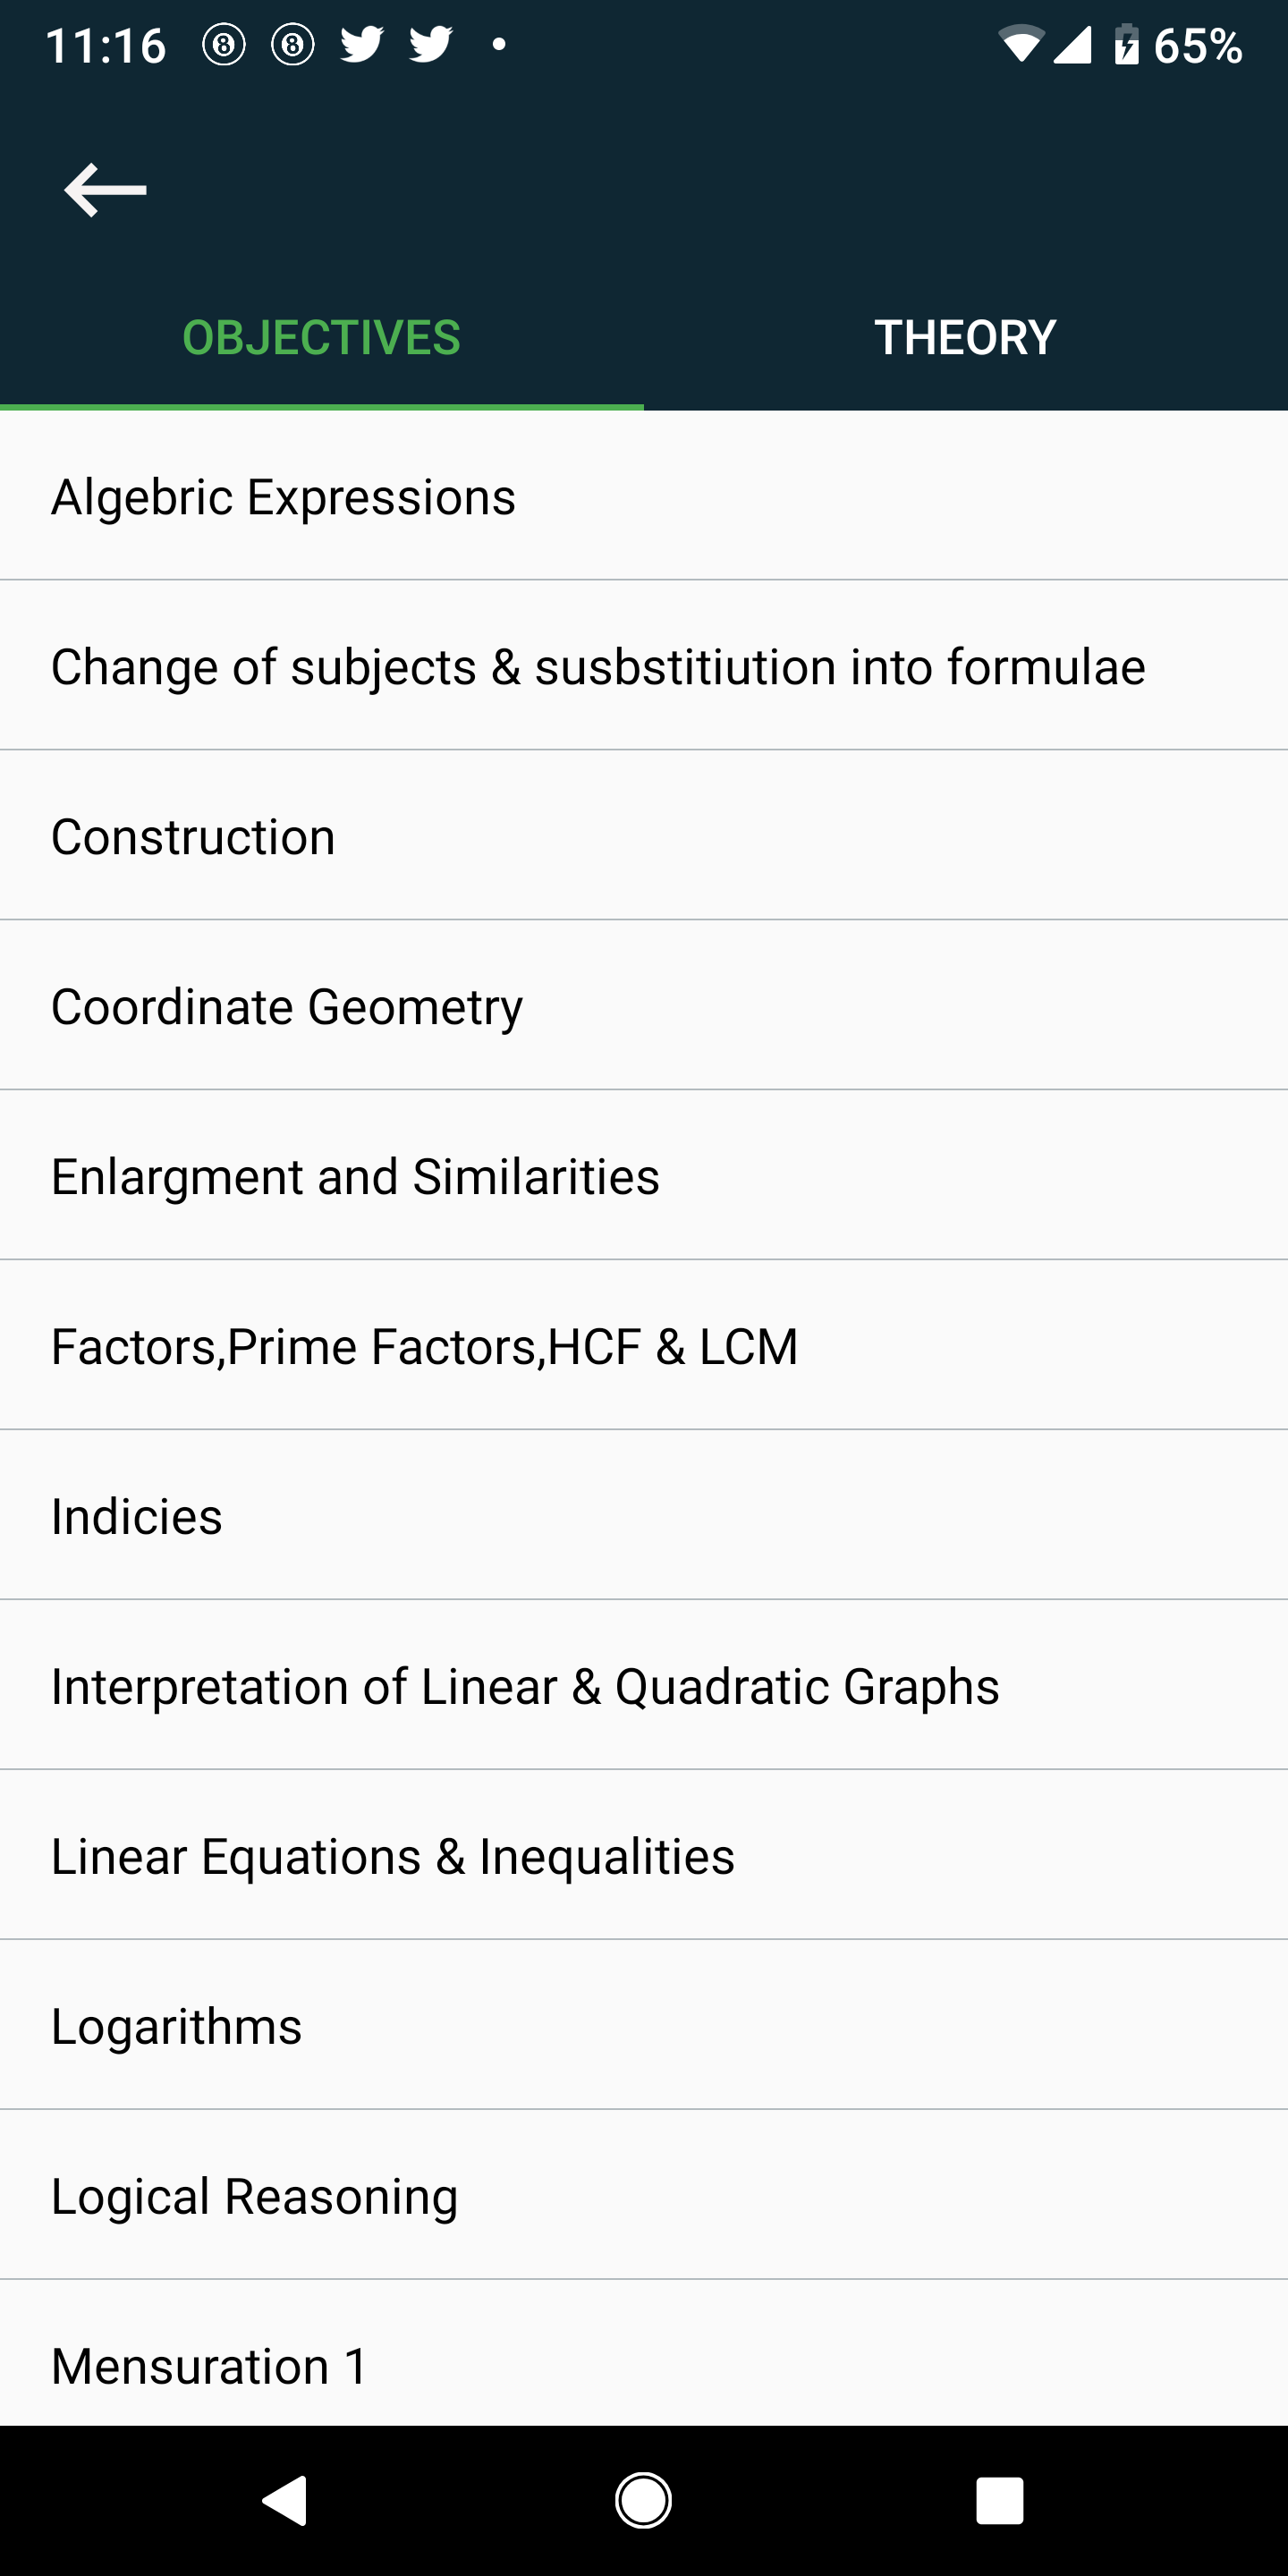
Task: Choose the Construction topic
Action: tap(644, 836)
